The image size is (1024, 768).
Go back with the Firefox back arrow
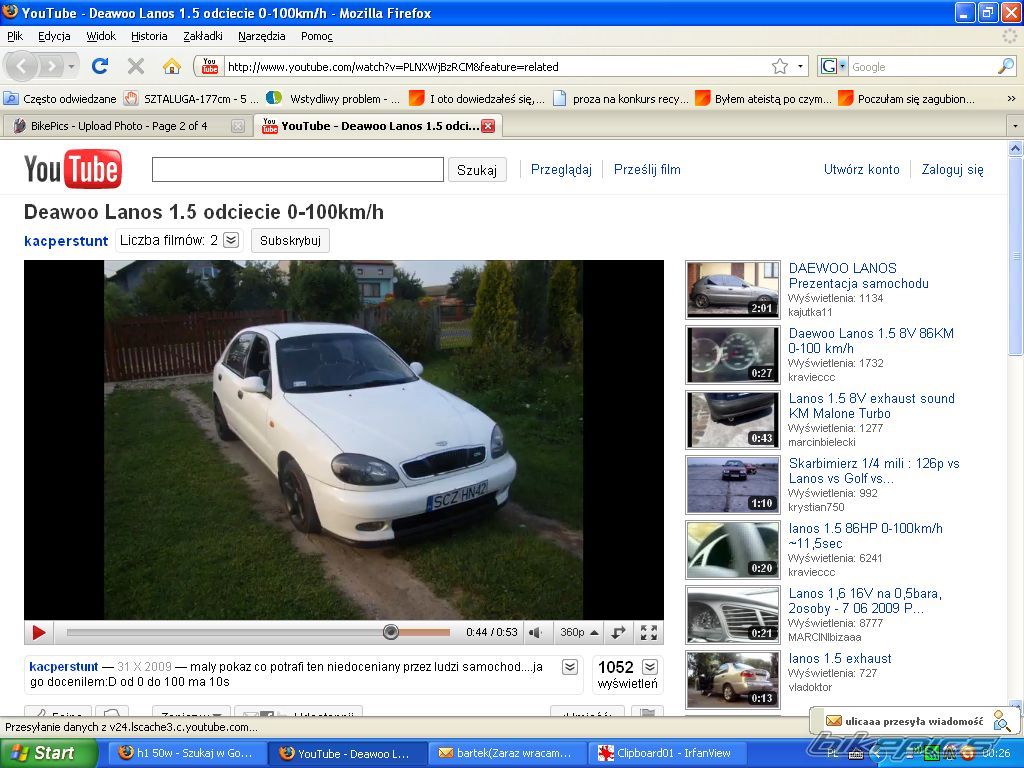[x=22, y=66]
